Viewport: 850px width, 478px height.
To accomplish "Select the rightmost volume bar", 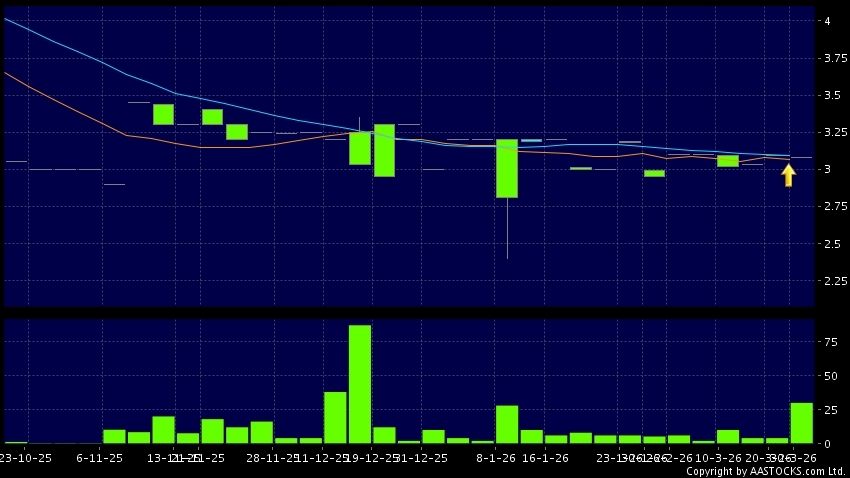I will [x=801, y=423].
